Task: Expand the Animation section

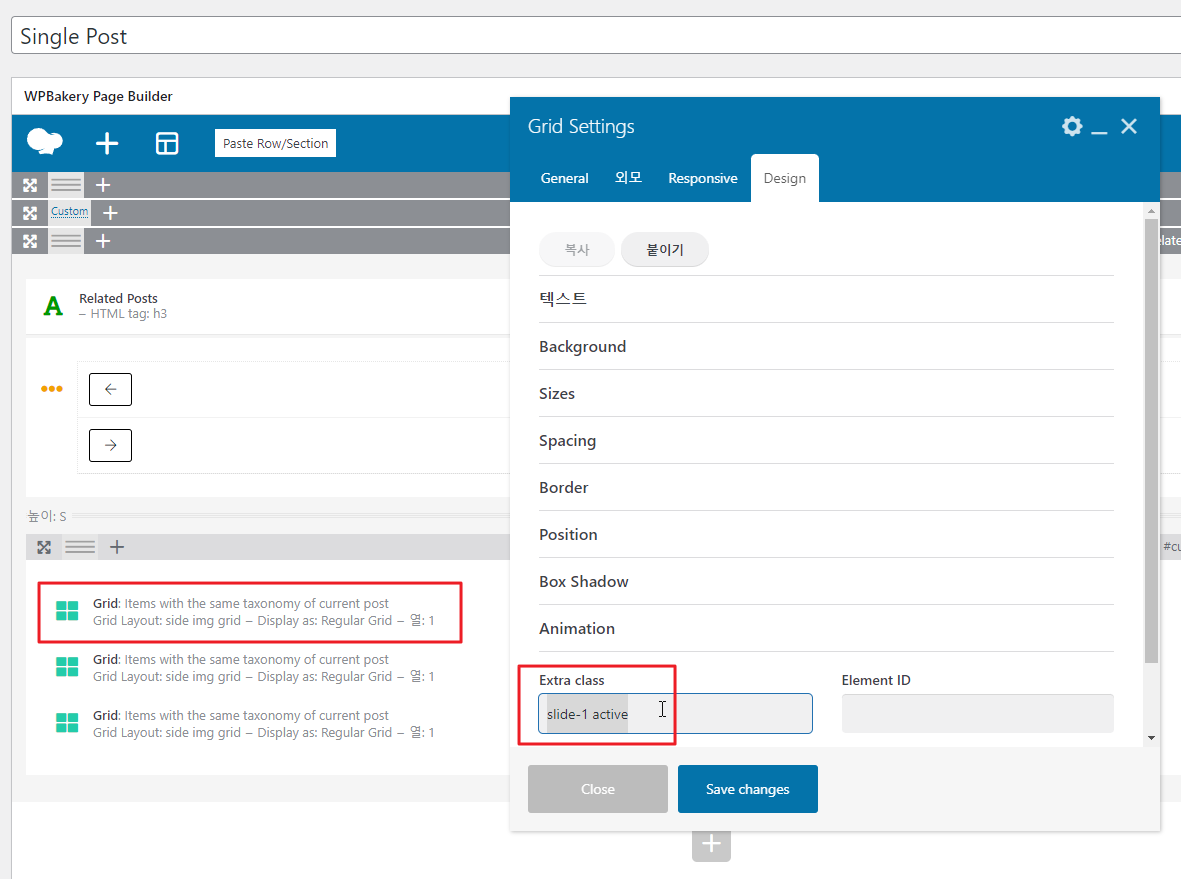Action: click(x=826, y=629)
